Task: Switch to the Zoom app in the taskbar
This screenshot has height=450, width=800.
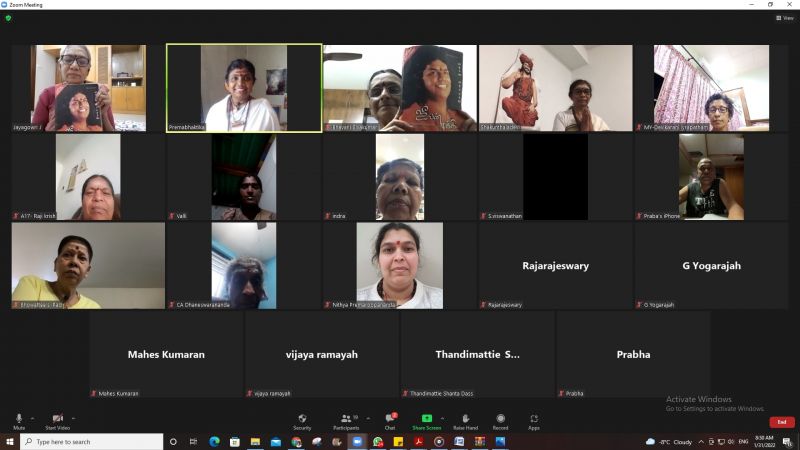Action: point(357,441)
